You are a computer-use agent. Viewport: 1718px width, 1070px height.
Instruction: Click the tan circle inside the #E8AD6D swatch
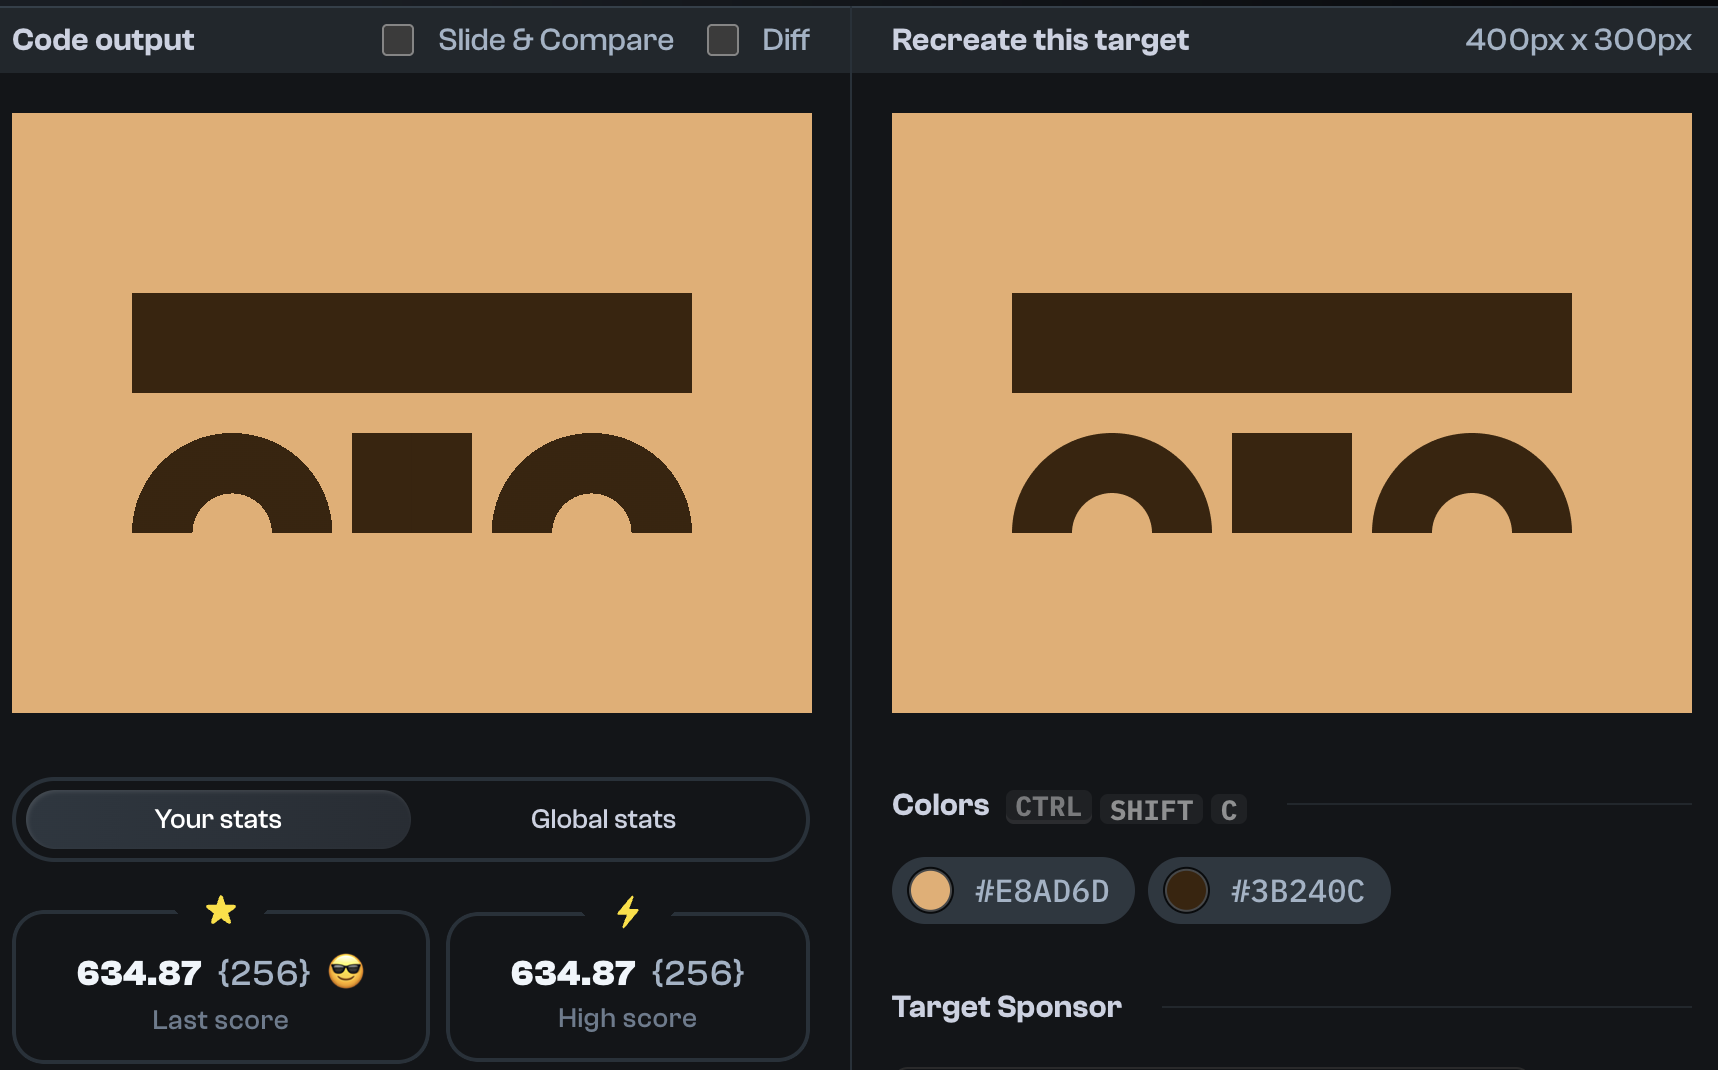930,890
